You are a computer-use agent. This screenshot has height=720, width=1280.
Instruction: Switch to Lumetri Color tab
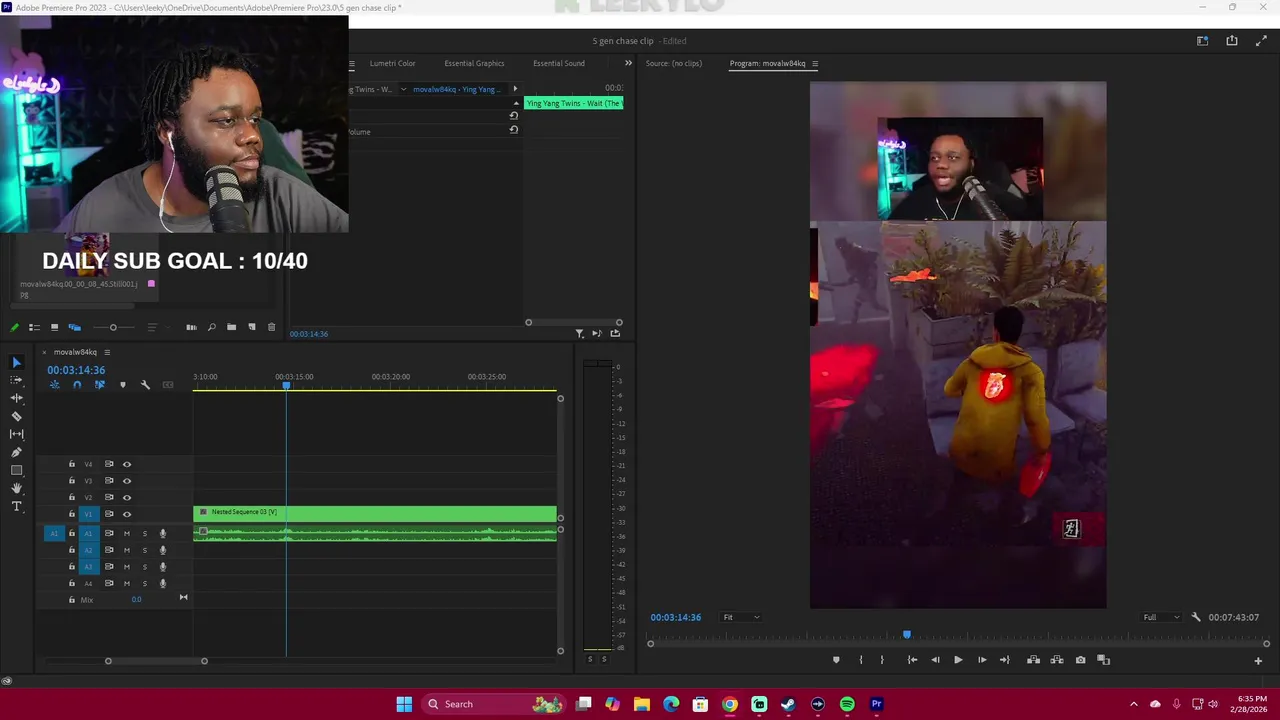point(392,63)
